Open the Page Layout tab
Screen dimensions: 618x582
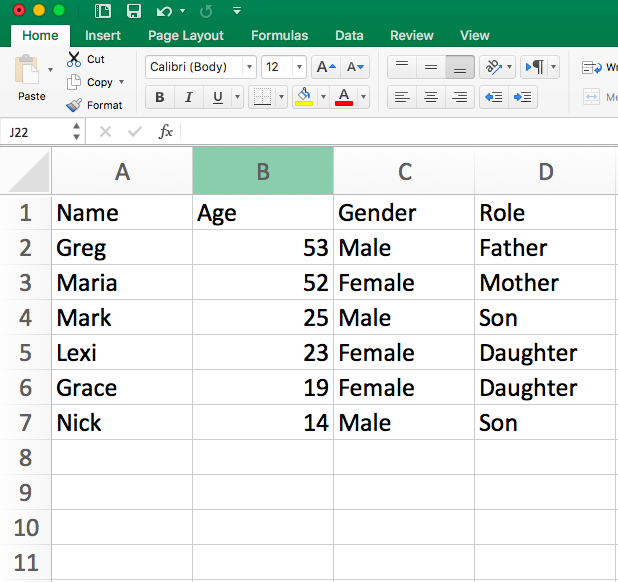click(x=186, y=35)
